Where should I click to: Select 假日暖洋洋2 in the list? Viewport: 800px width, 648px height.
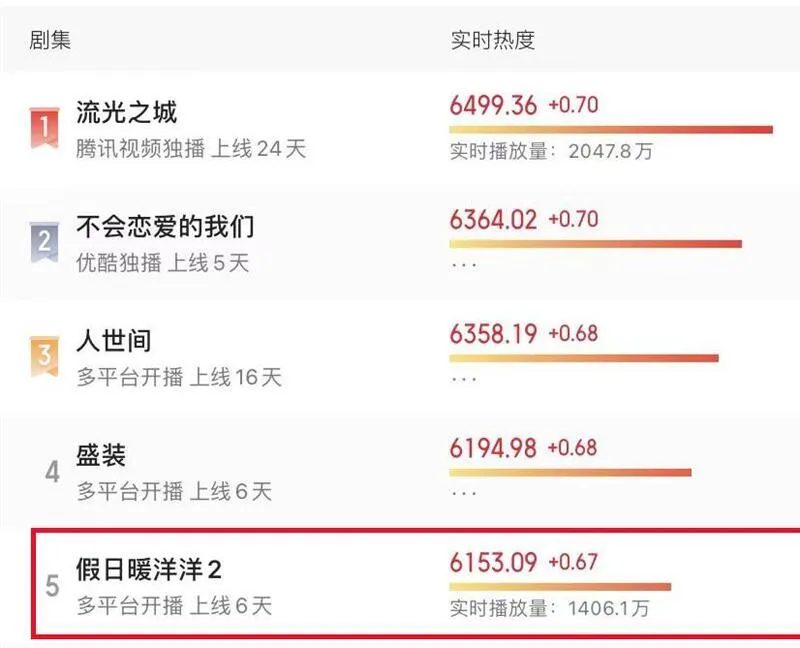tap(149, 569)
